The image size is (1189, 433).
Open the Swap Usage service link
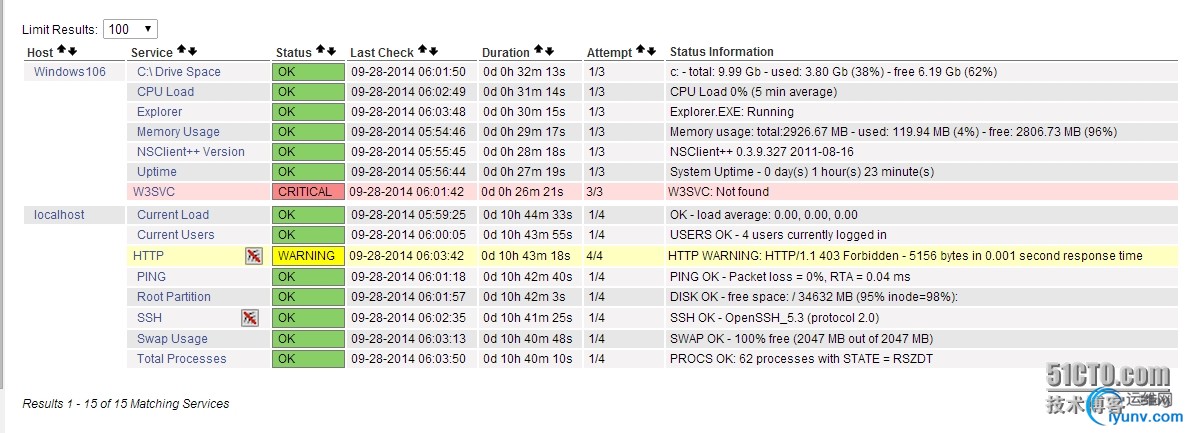pyautogui.click(x=172, y=339)
